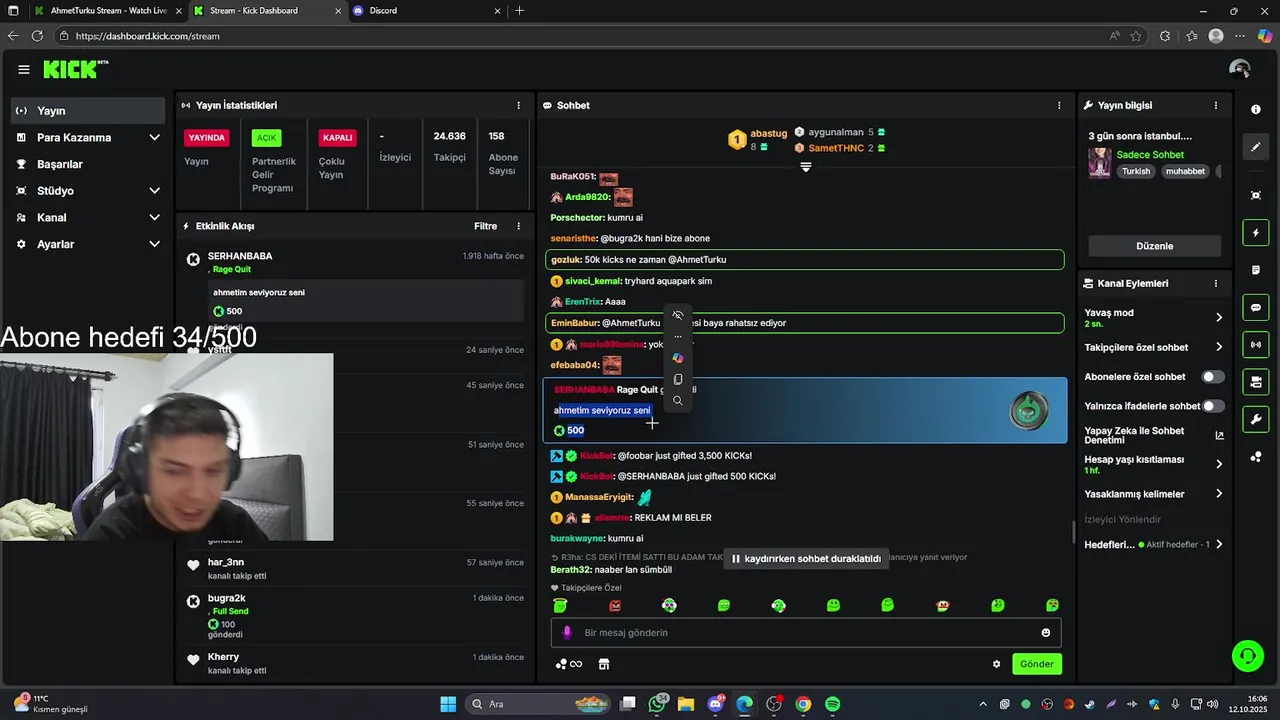This screenshot has height=720, width=1280.
Task: Select the pencil edit icon in right sidebar
Action: coord(1256,147)
